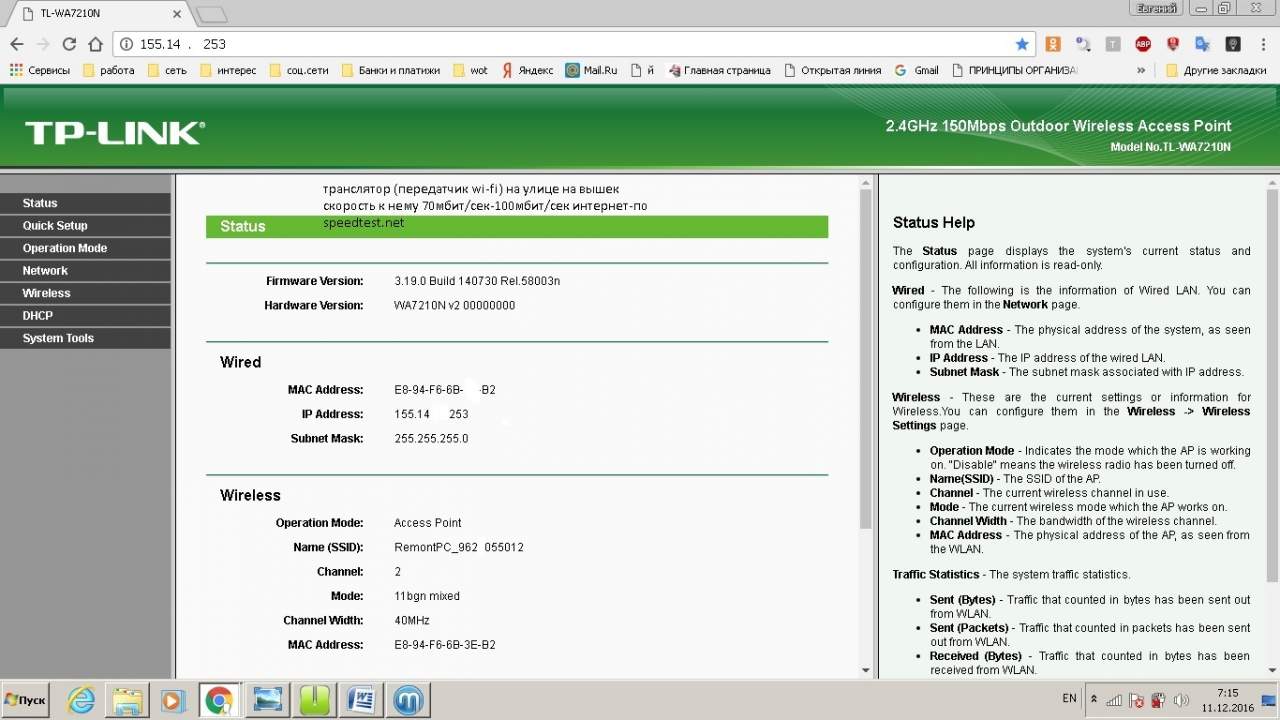This screenshot has height=720, width=1280.
Task: Click the volume speaker tray icon
Action: (1181, 700)
